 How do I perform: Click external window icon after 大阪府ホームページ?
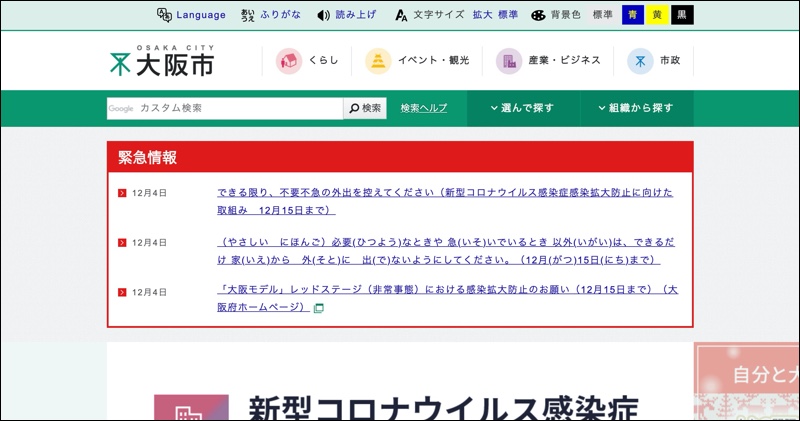tap(318, 308)
